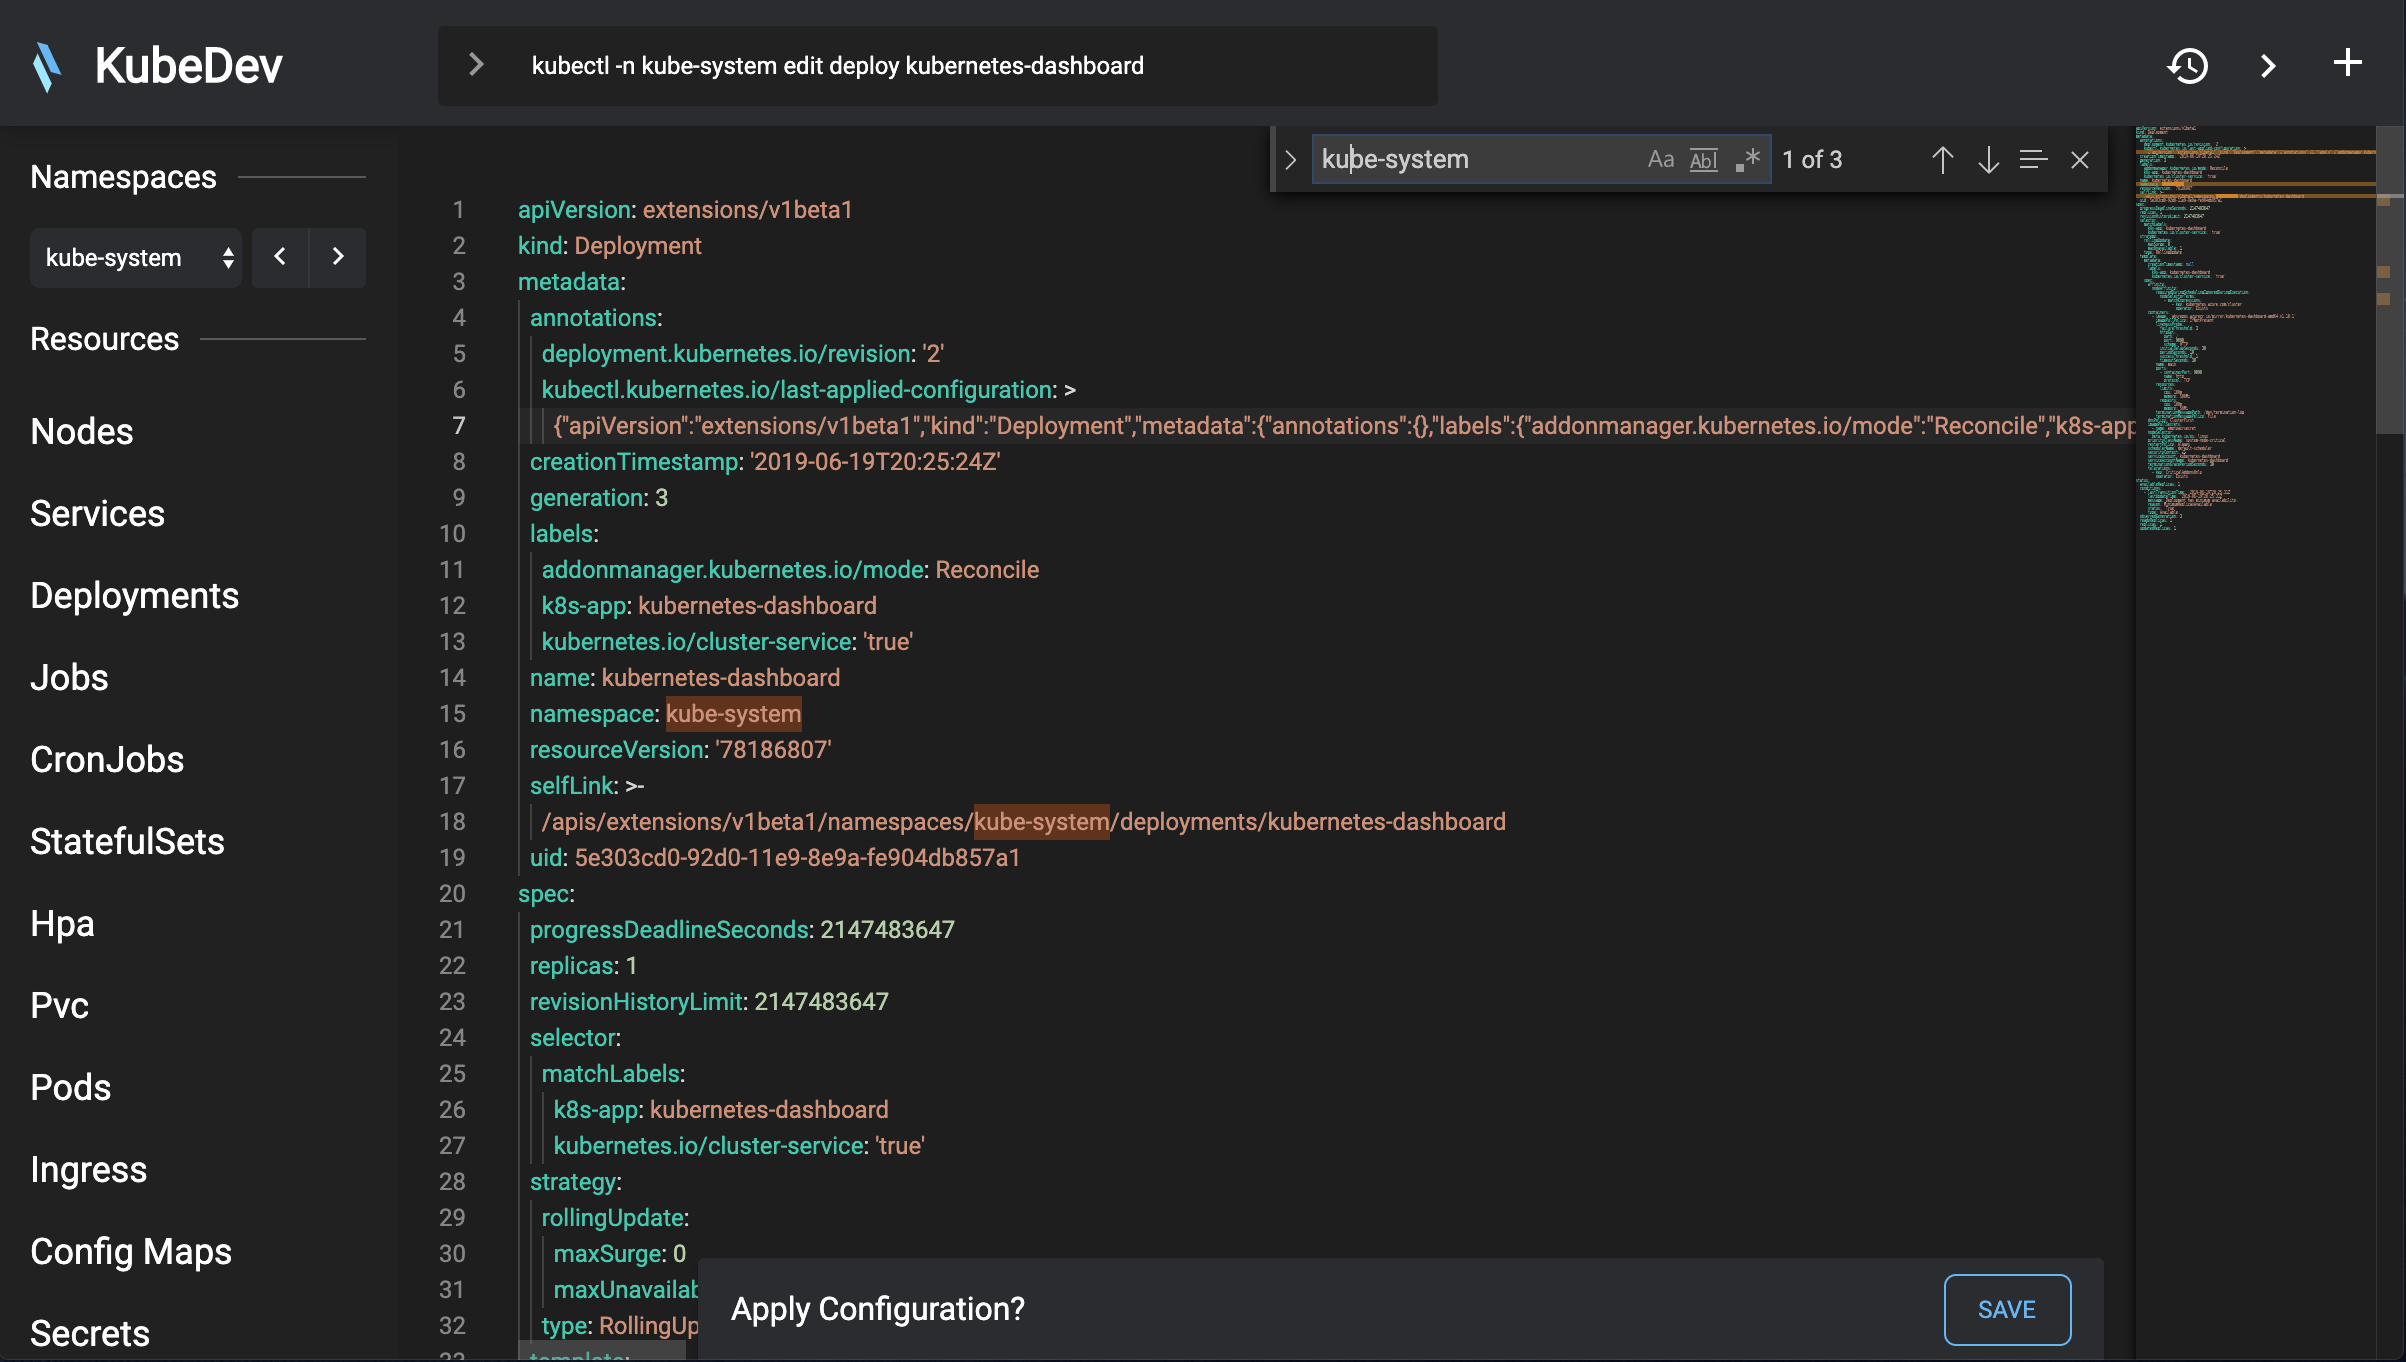
Task: Switch to next namespace
Action: click(338, 257)
